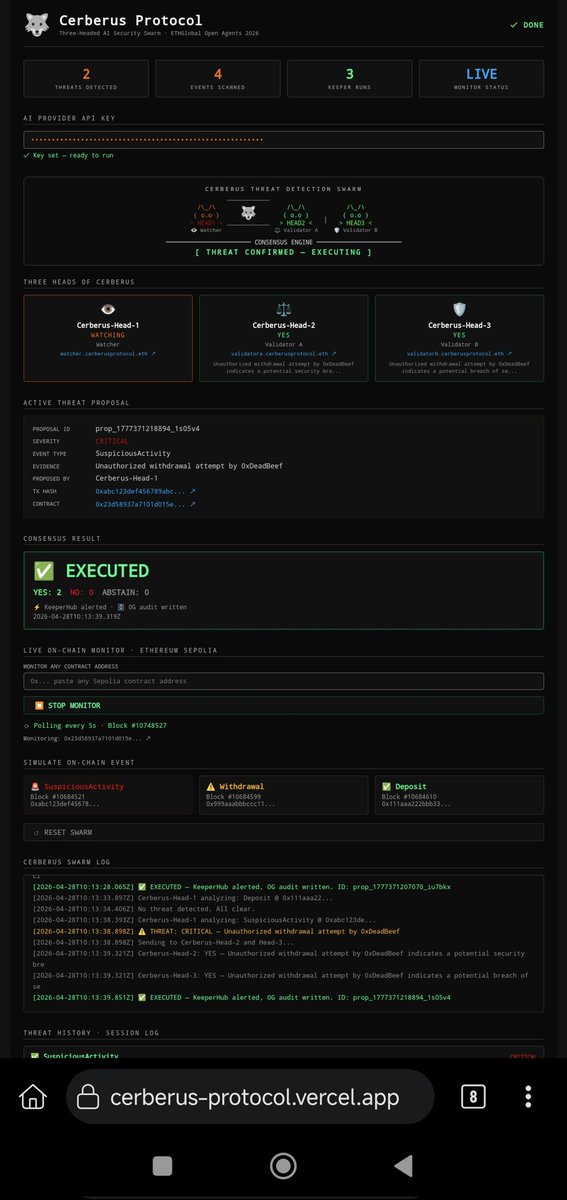
Task: Open validatorb.cerberusprotocol.eth link
Action: (460, 353)
